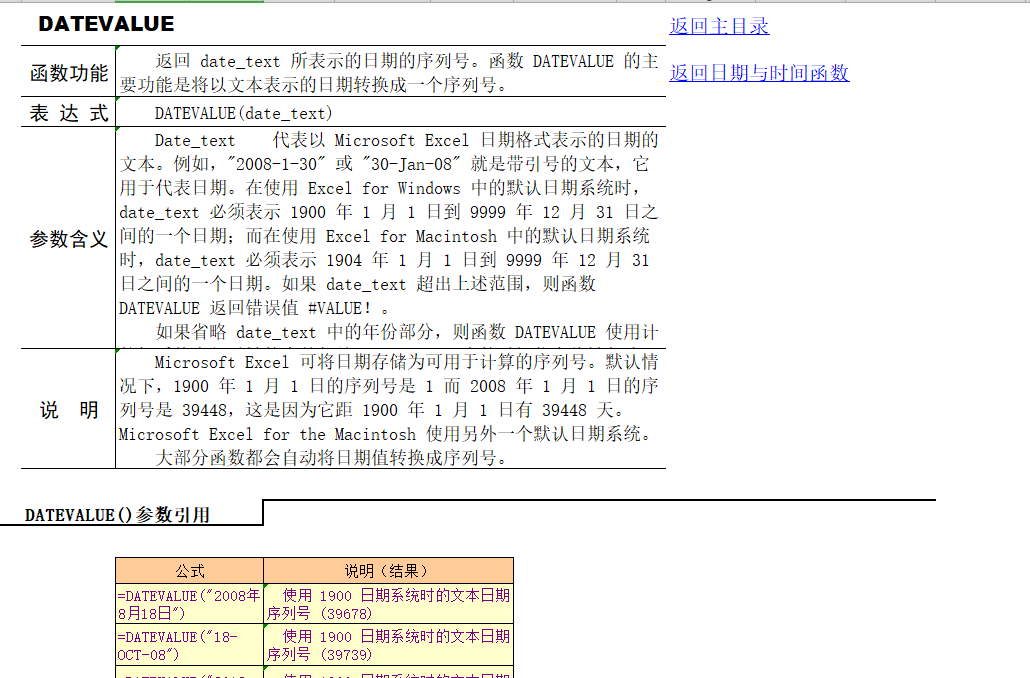This screenshot has height=678, width=1030.
Task: Click the cell containing serial number 39739
Action: click(x=388, y=643)
